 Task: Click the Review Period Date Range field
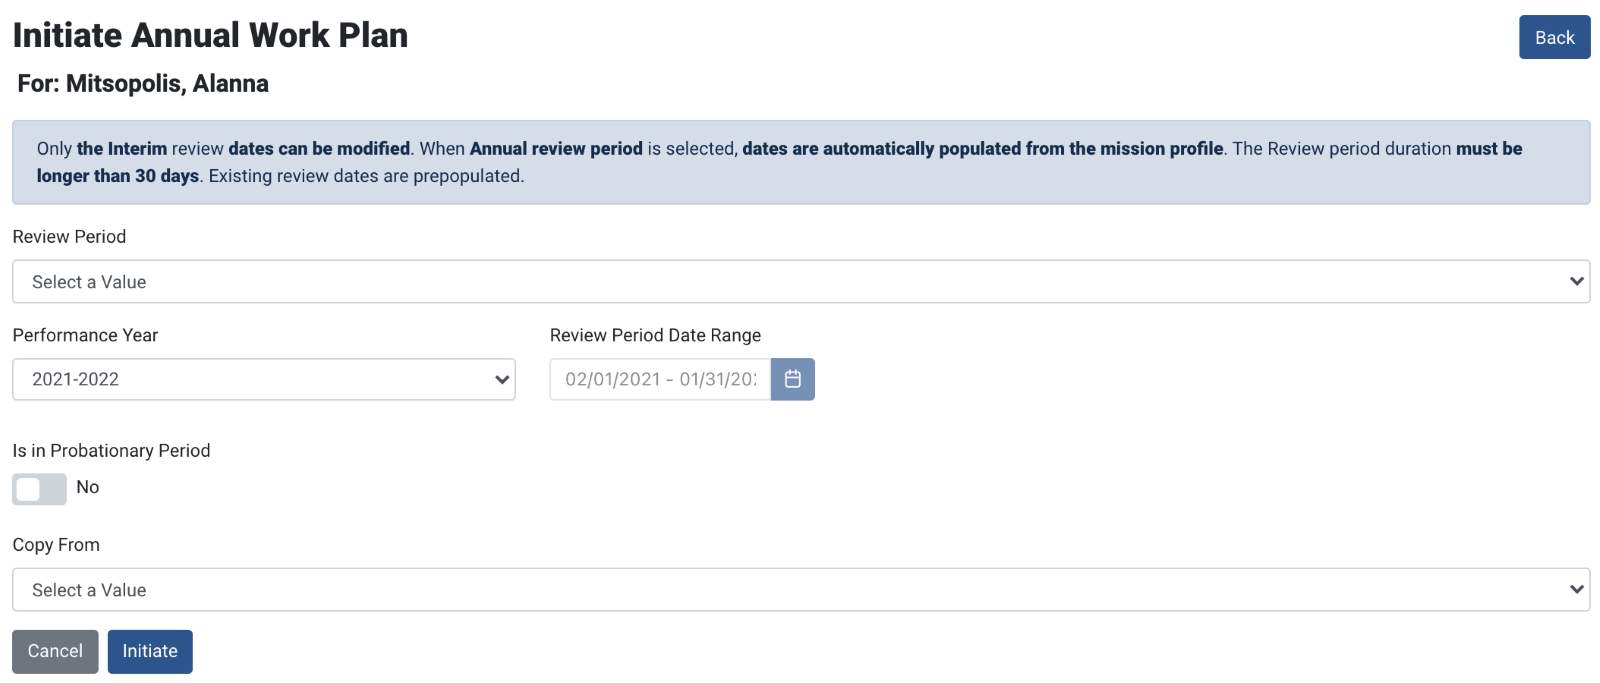tap(660, 379)
